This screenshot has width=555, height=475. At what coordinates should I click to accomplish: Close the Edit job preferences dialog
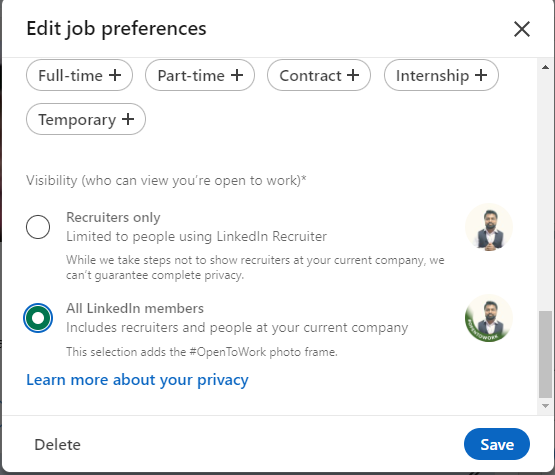[x=522, y=29]
